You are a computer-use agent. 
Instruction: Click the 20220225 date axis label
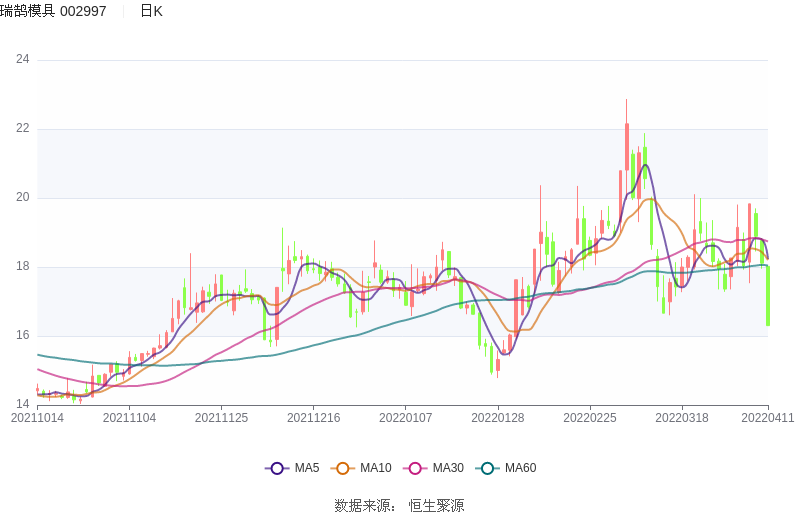coord(590,418)
